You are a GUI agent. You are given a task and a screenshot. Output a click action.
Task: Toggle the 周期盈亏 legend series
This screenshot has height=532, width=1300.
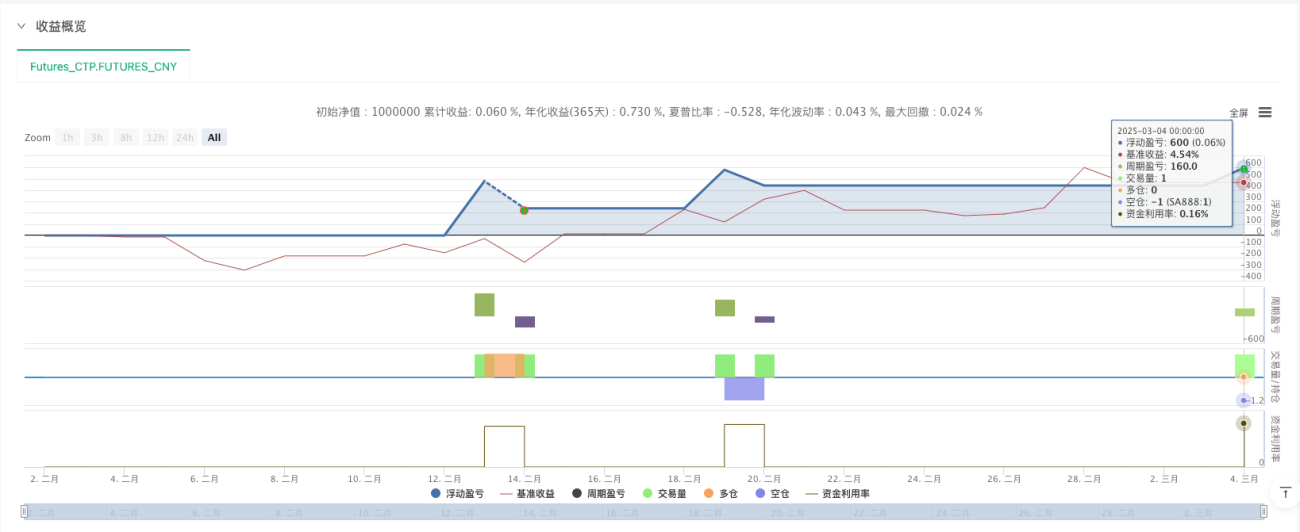point(598,493)
